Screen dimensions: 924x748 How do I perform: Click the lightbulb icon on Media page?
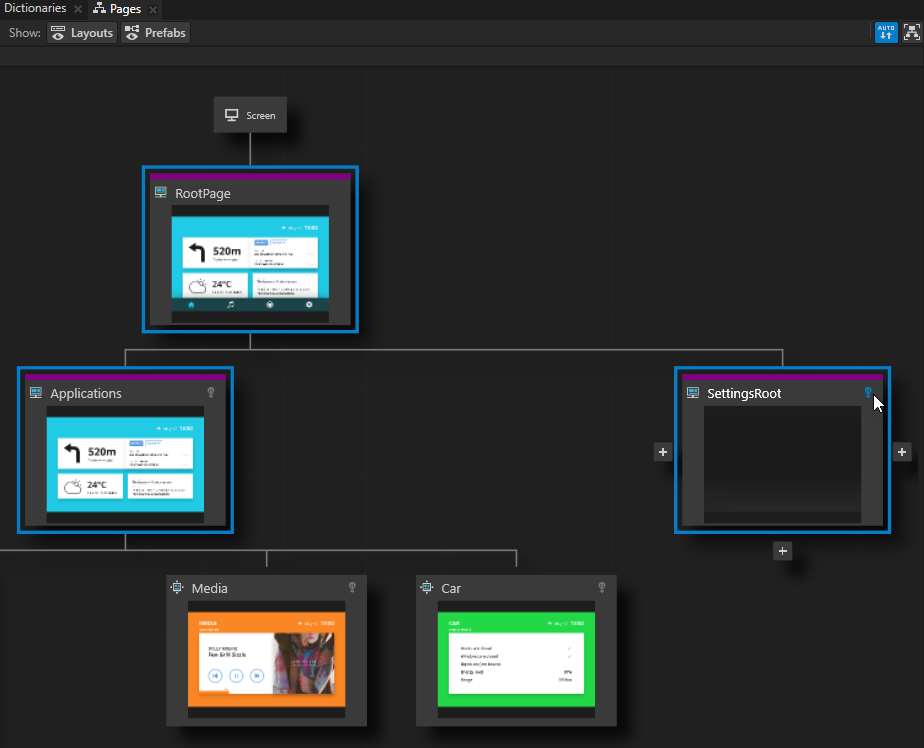tap(352, 588)
